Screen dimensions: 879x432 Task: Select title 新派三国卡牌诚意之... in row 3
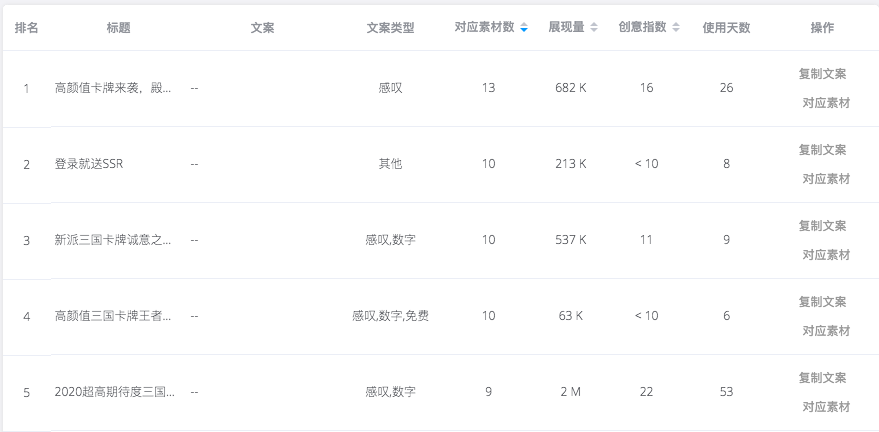pyautogui.click(x=113, y=240)
